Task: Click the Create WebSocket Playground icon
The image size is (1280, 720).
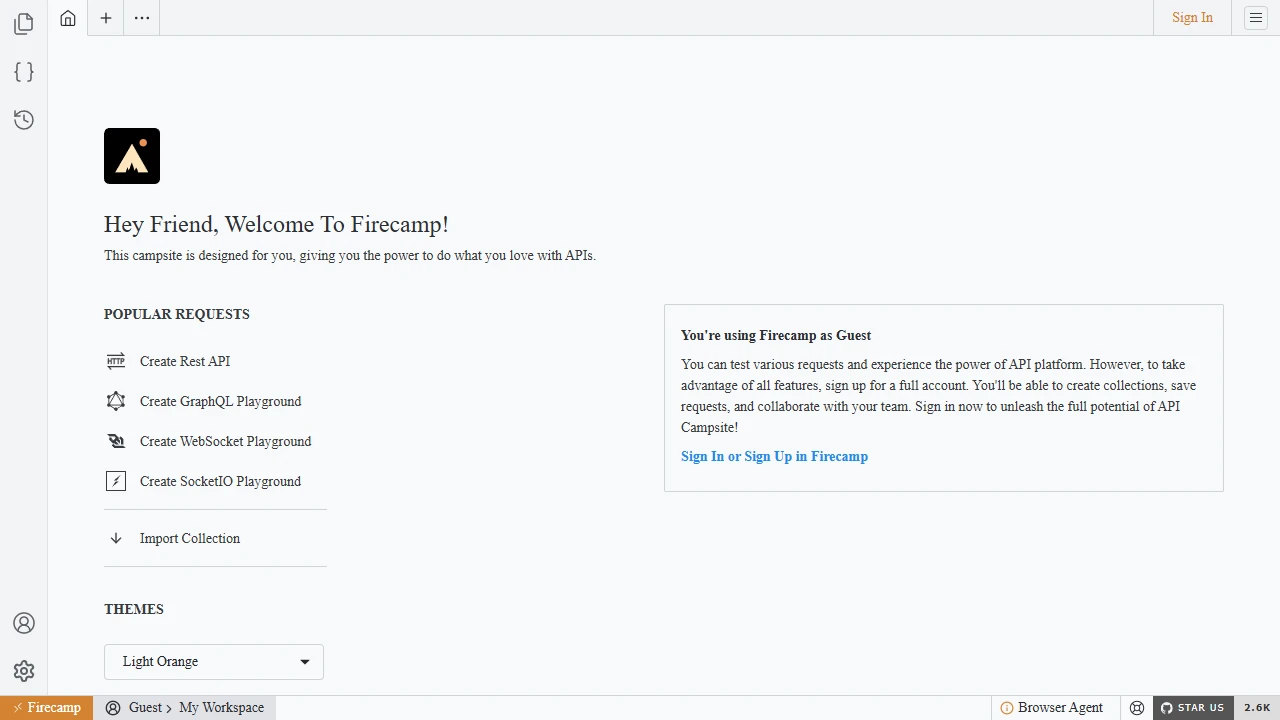Action: 115,441
